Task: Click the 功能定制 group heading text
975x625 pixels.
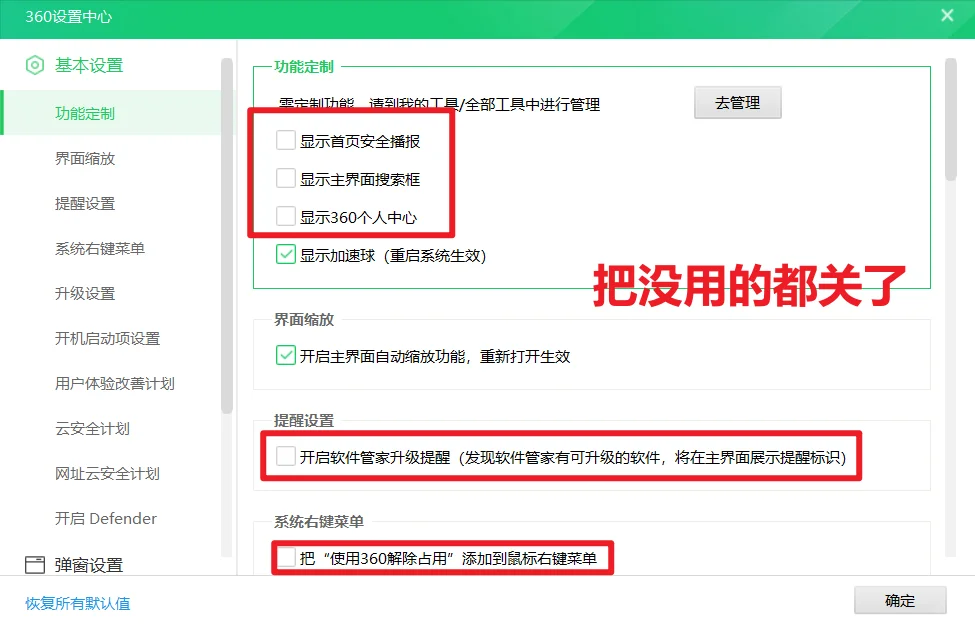Action: click(304, 67)
